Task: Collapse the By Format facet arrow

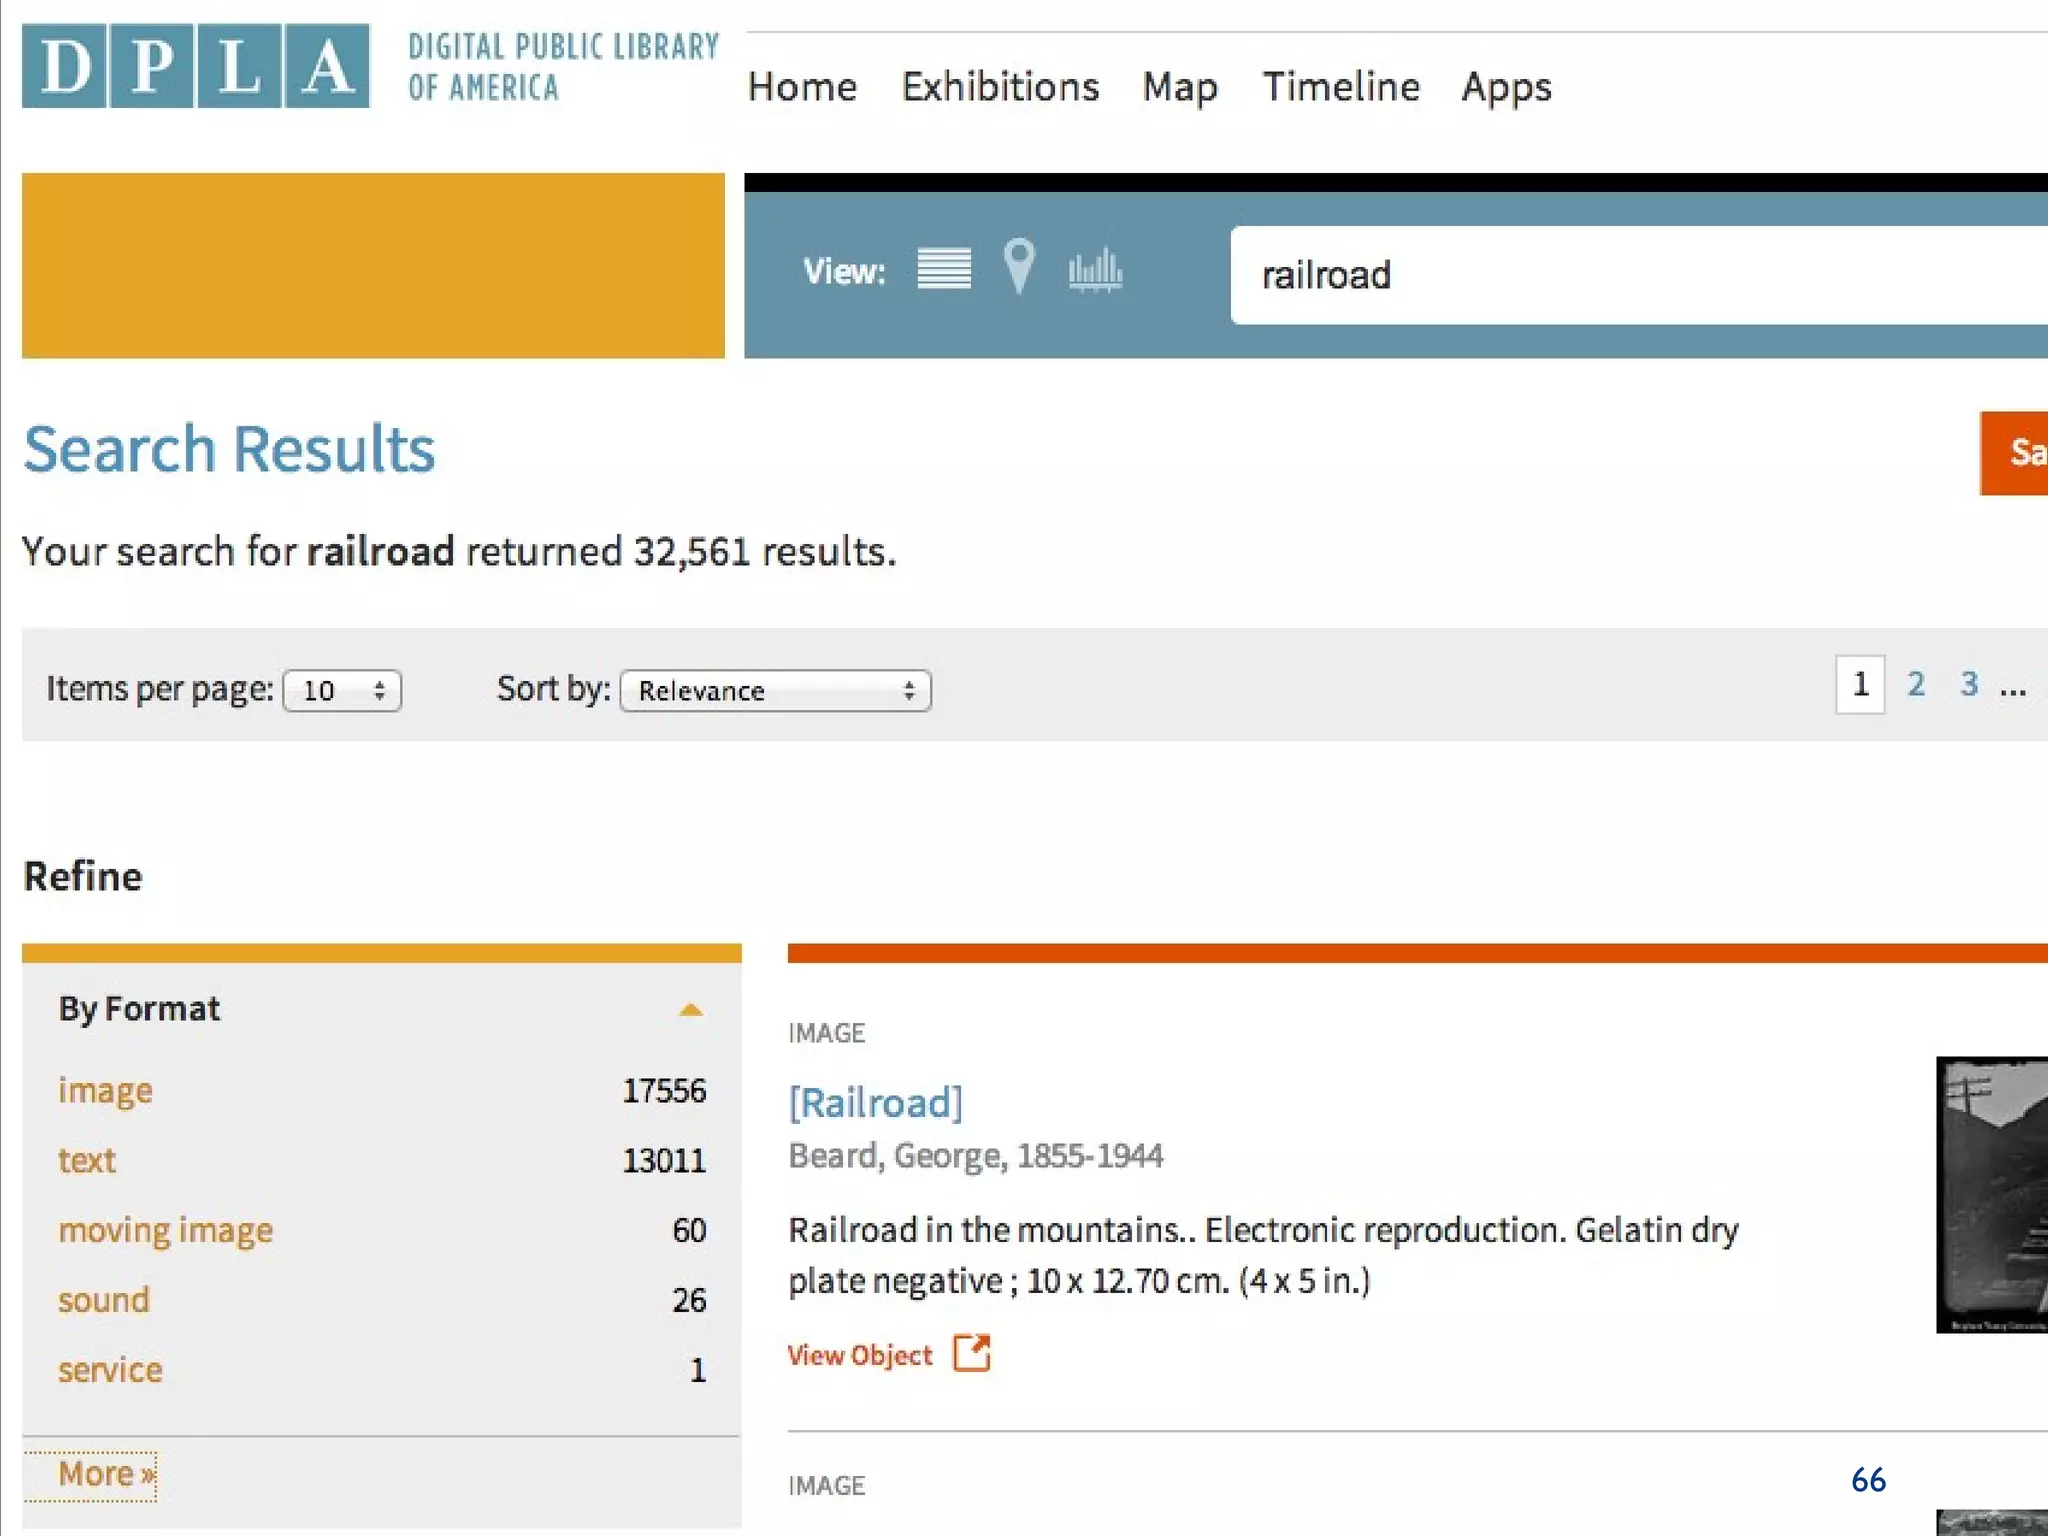Action: coord(690,1010)
